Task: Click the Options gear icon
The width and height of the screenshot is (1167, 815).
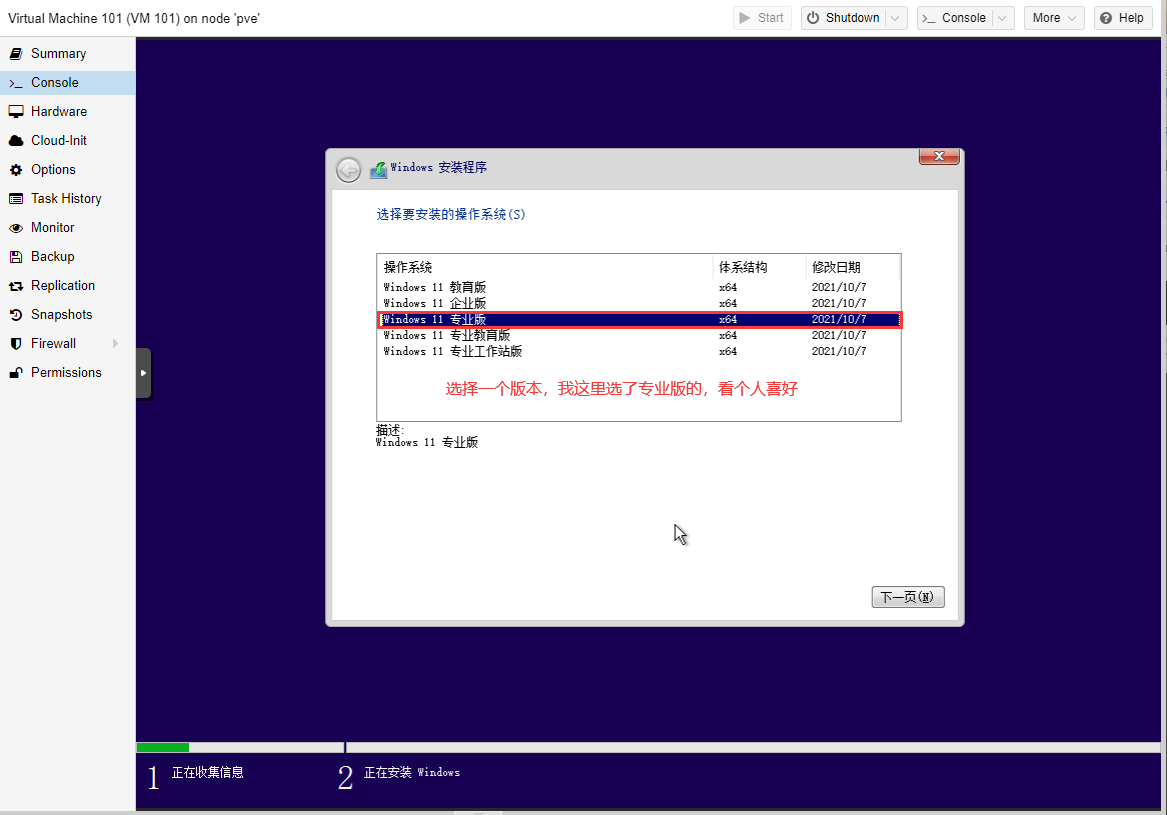Action: coord(16,170)
